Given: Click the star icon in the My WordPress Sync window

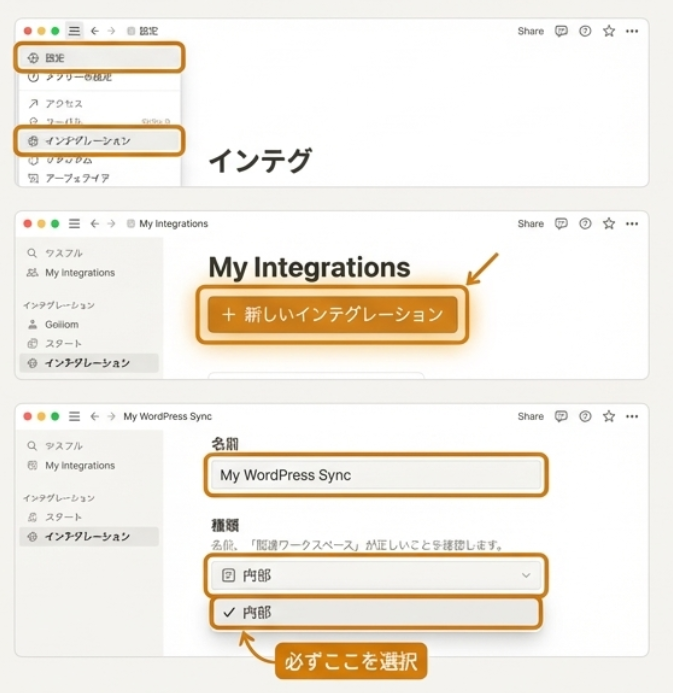Looking at the screenshot, I should pos(609,416).
